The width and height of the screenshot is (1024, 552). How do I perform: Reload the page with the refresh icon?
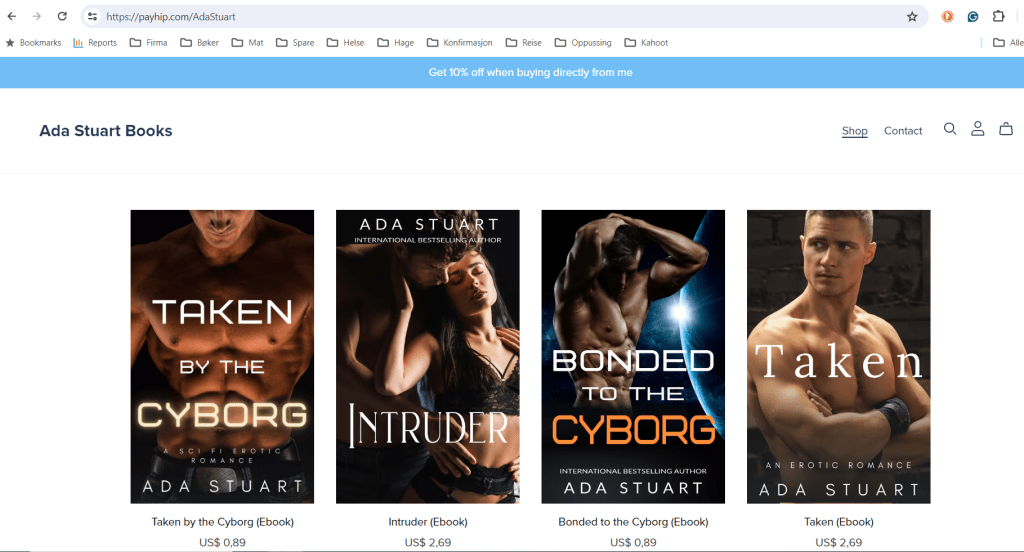tap(62, 17)
